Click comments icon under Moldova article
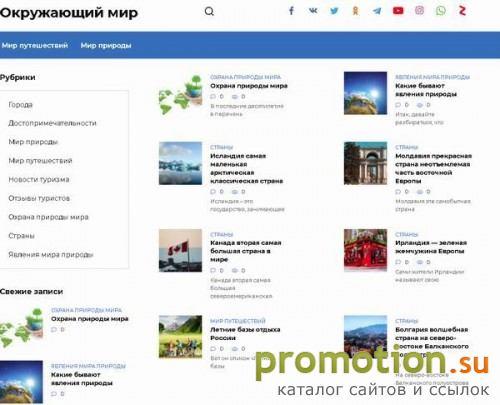 398,192
